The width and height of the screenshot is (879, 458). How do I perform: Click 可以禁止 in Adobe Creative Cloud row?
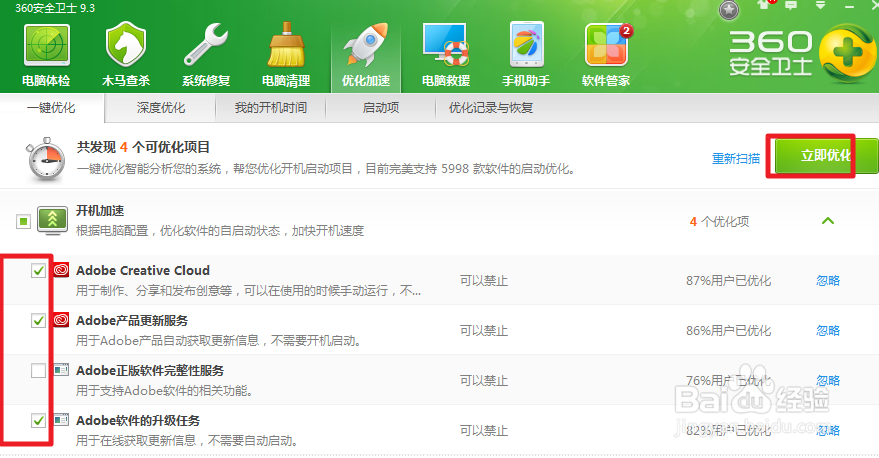[484, 280]
